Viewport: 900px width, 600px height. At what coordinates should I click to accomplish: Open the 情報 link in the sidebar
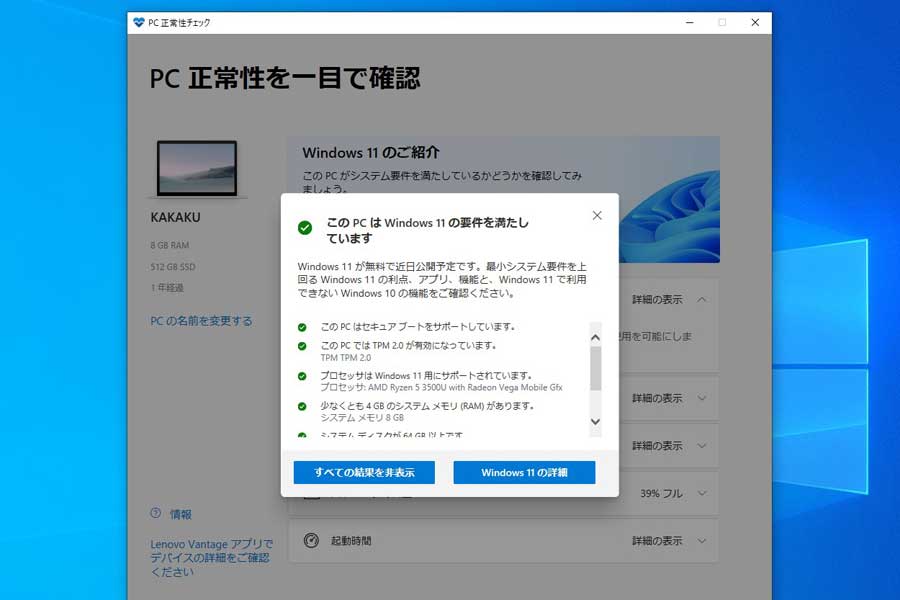(181, 514)
